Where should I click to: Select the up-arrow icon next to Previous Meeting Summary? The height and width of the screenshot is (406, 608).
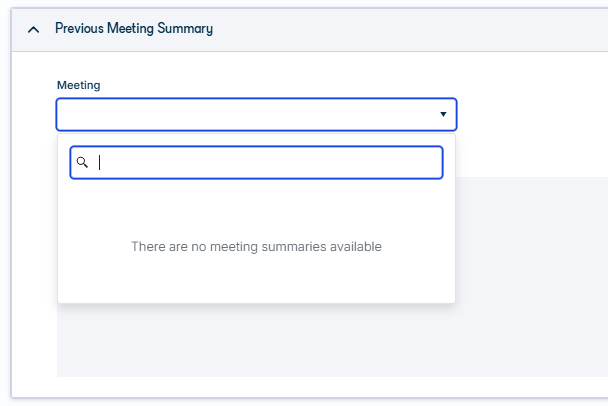(34, 29)
